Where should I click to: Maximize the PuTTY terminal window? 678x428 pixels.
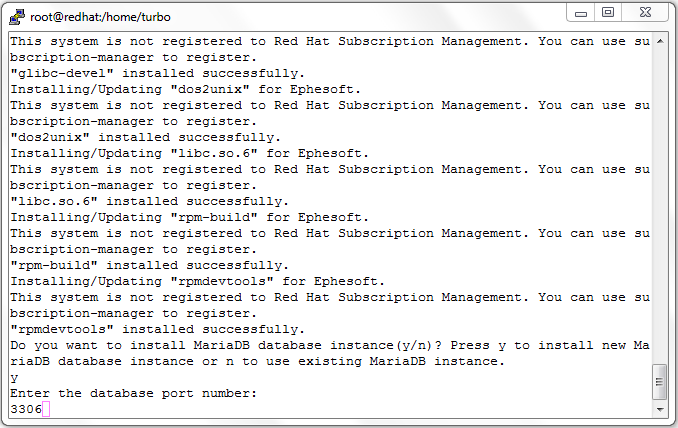click(x=608, y=13)
